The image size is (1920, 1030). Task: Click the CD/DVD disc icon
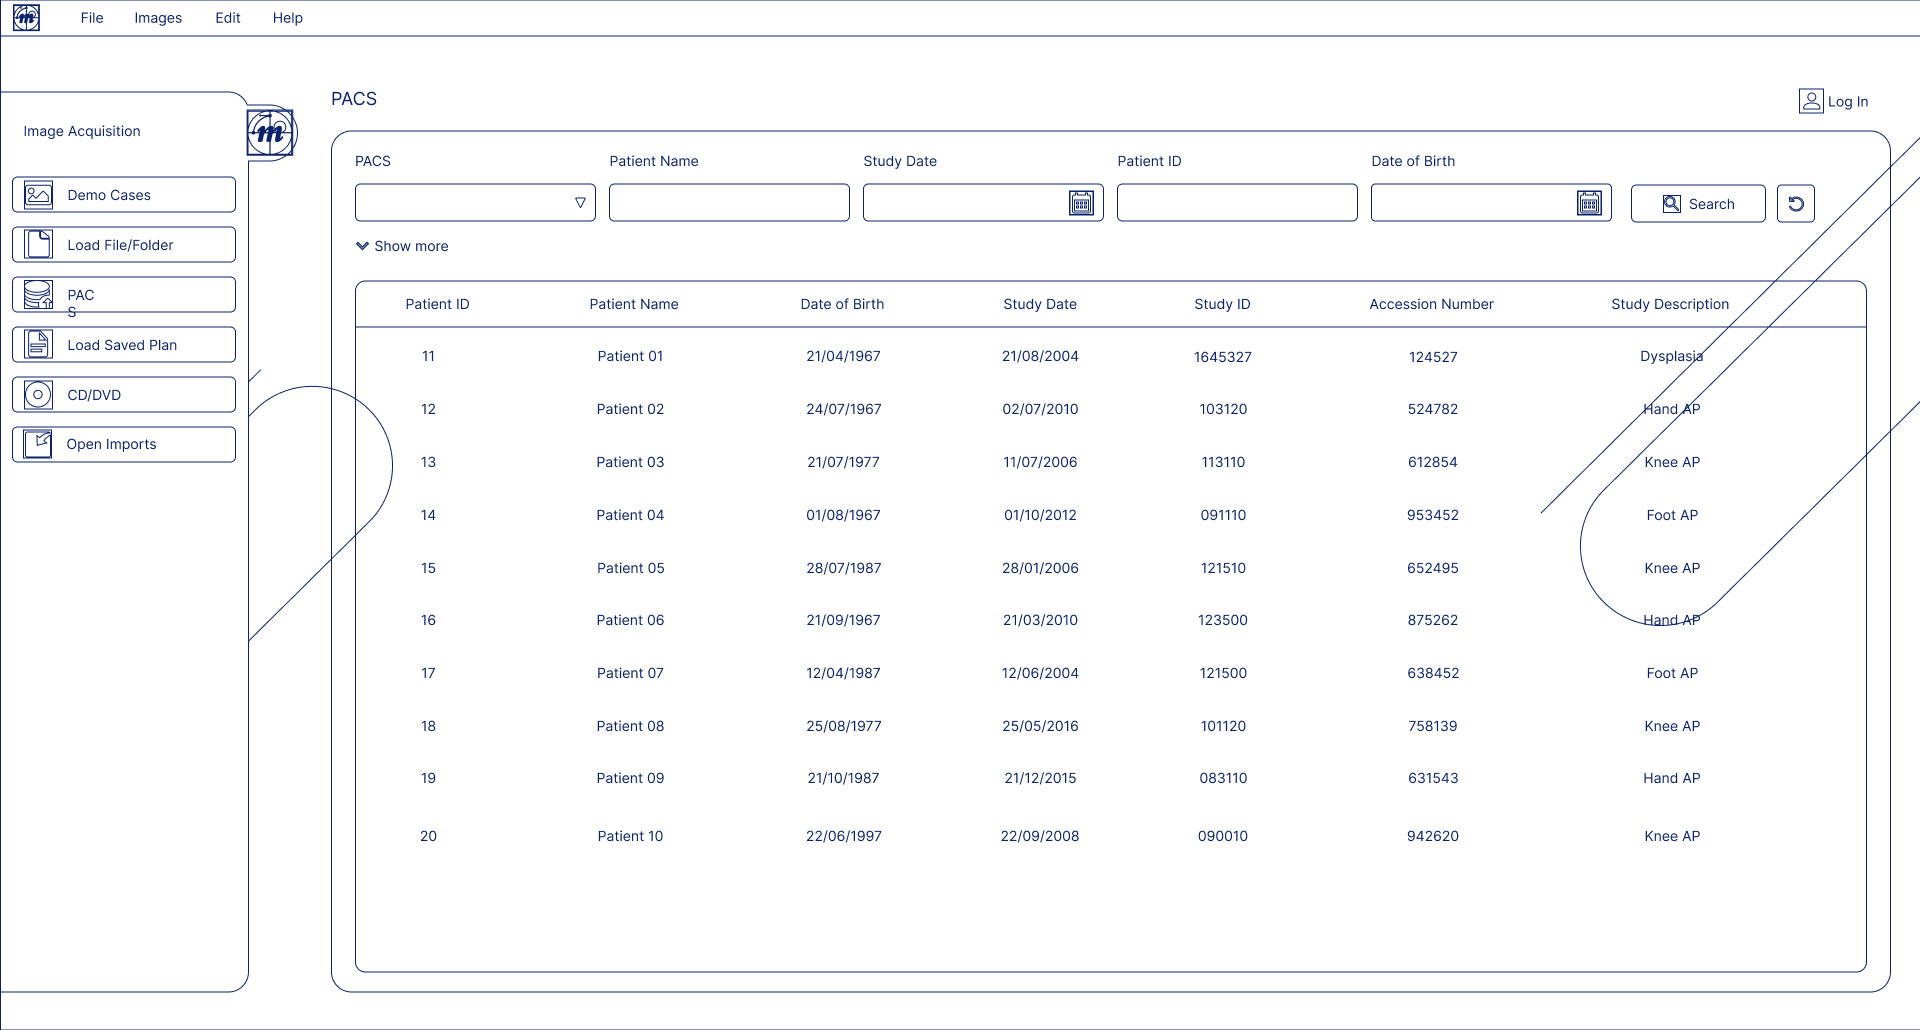coord(38,394)
